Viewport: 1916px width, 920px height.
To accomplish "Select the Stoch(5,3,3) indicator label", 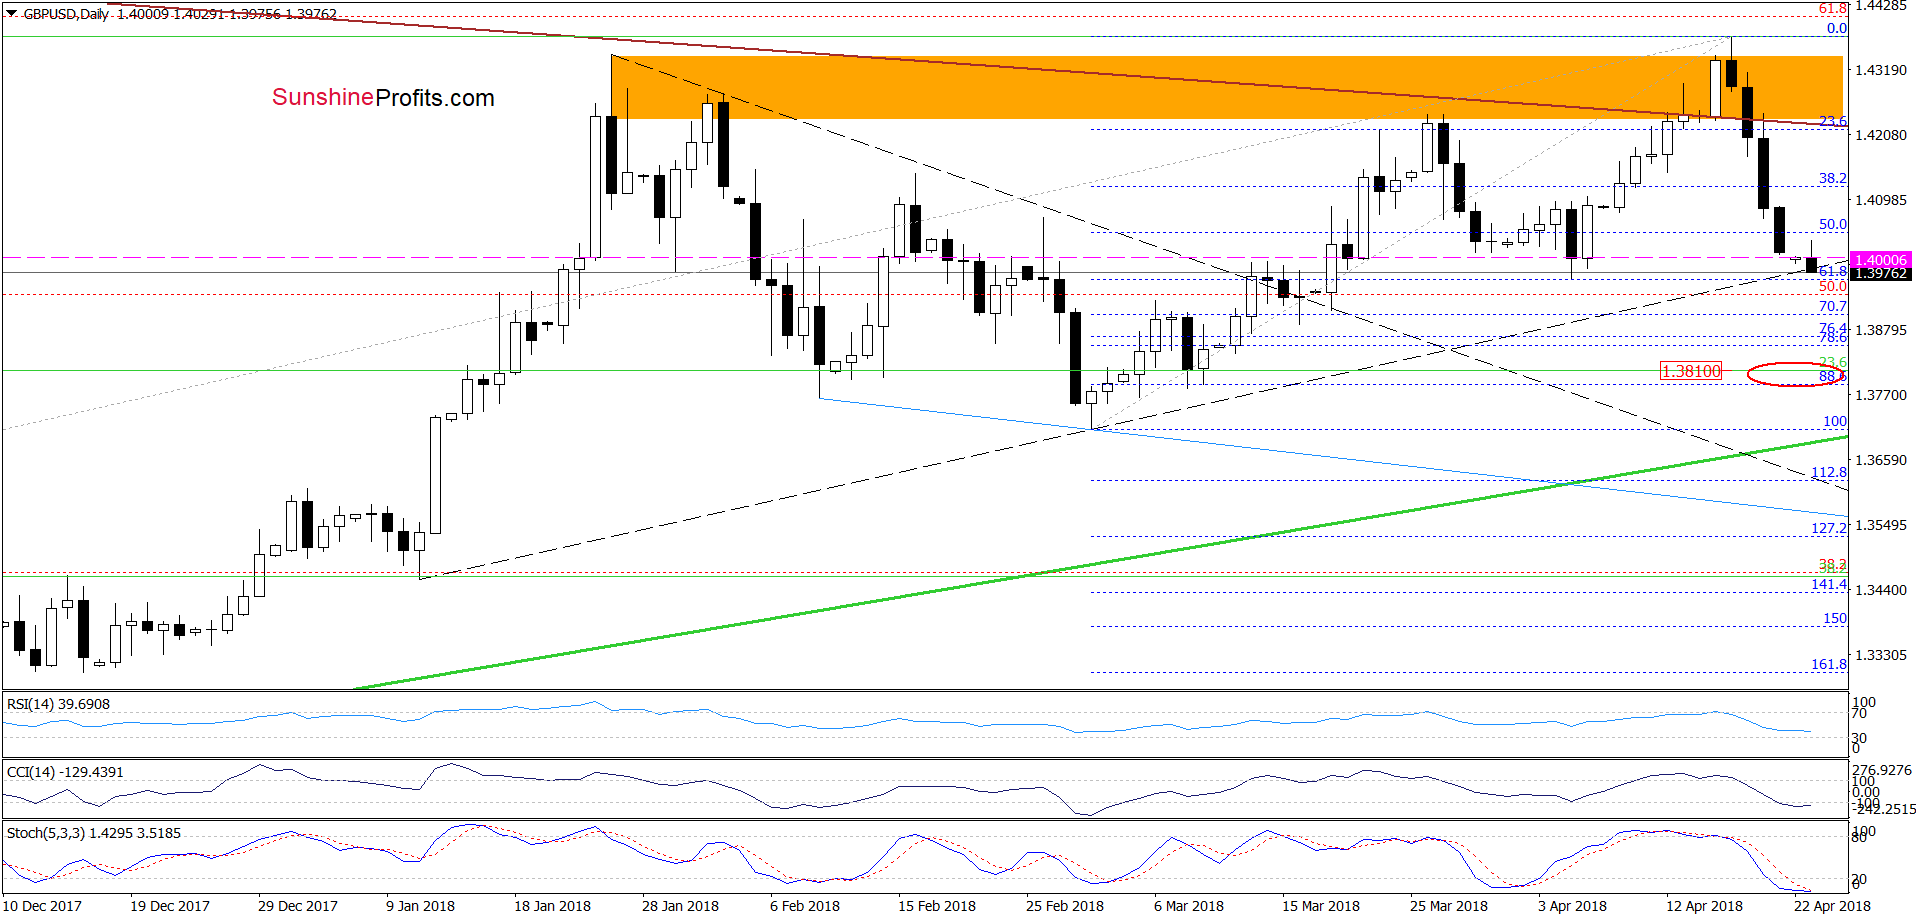I will point(94,833).
